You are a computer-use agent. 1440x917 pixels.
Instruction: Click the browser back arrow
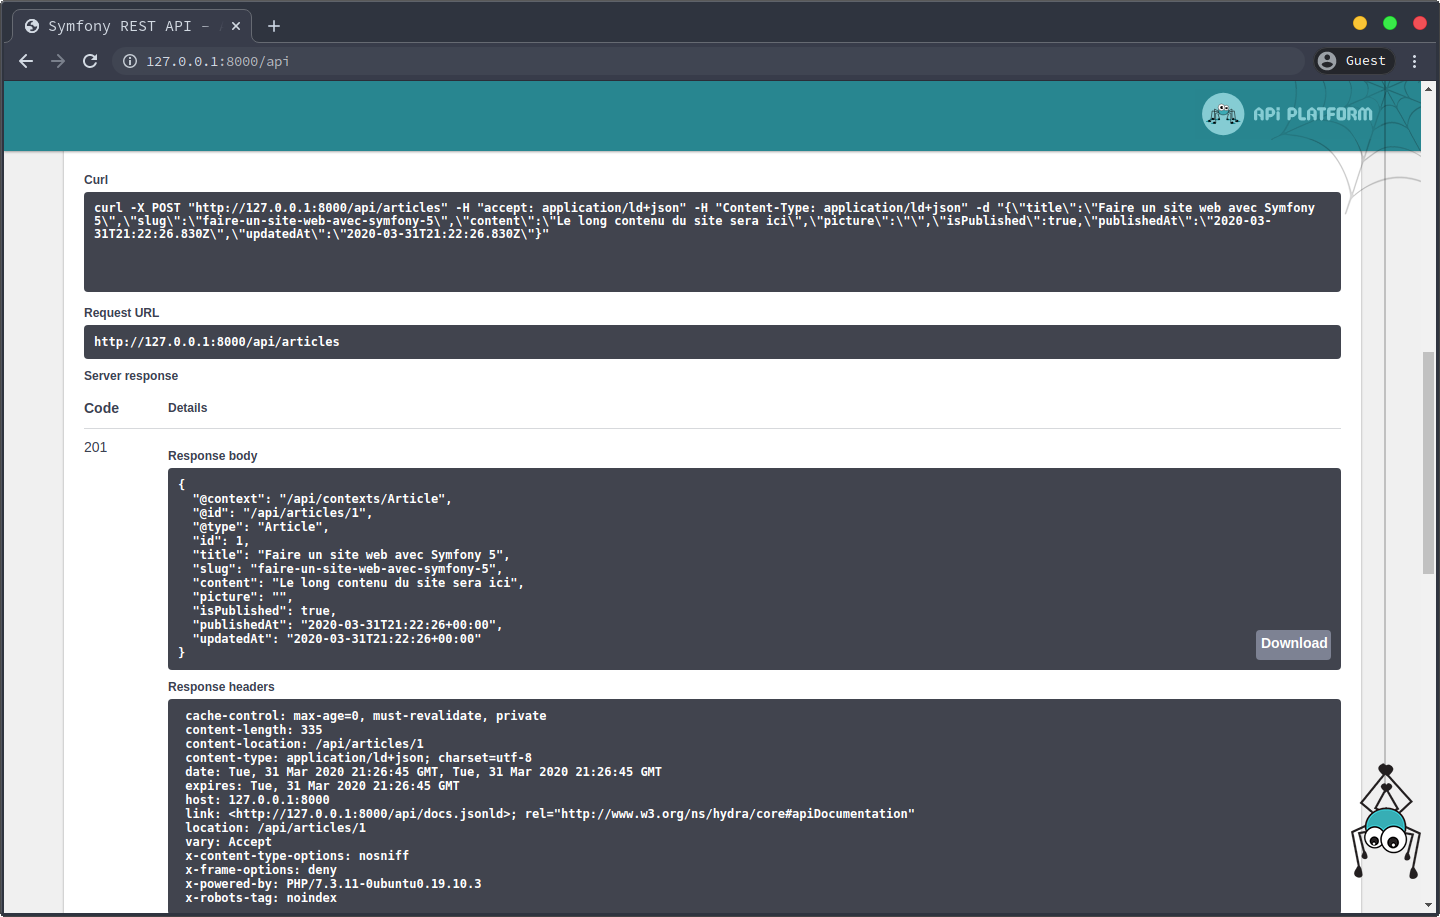[26, 61]
